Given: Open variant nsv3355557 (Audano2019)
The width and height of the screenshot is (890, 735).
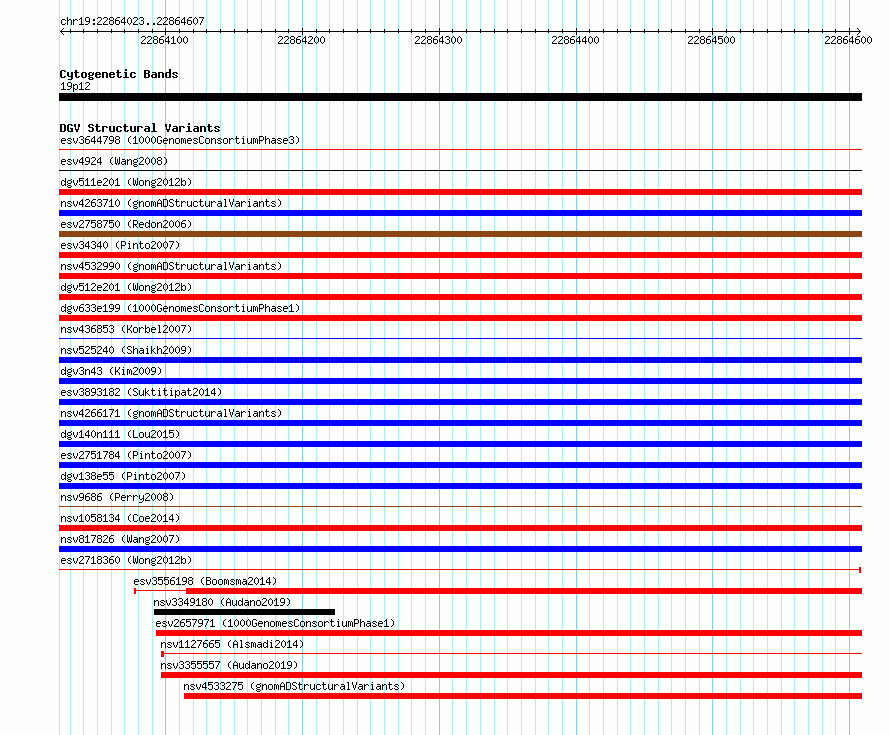Looking at the screenshot, I should coord(229,665).
